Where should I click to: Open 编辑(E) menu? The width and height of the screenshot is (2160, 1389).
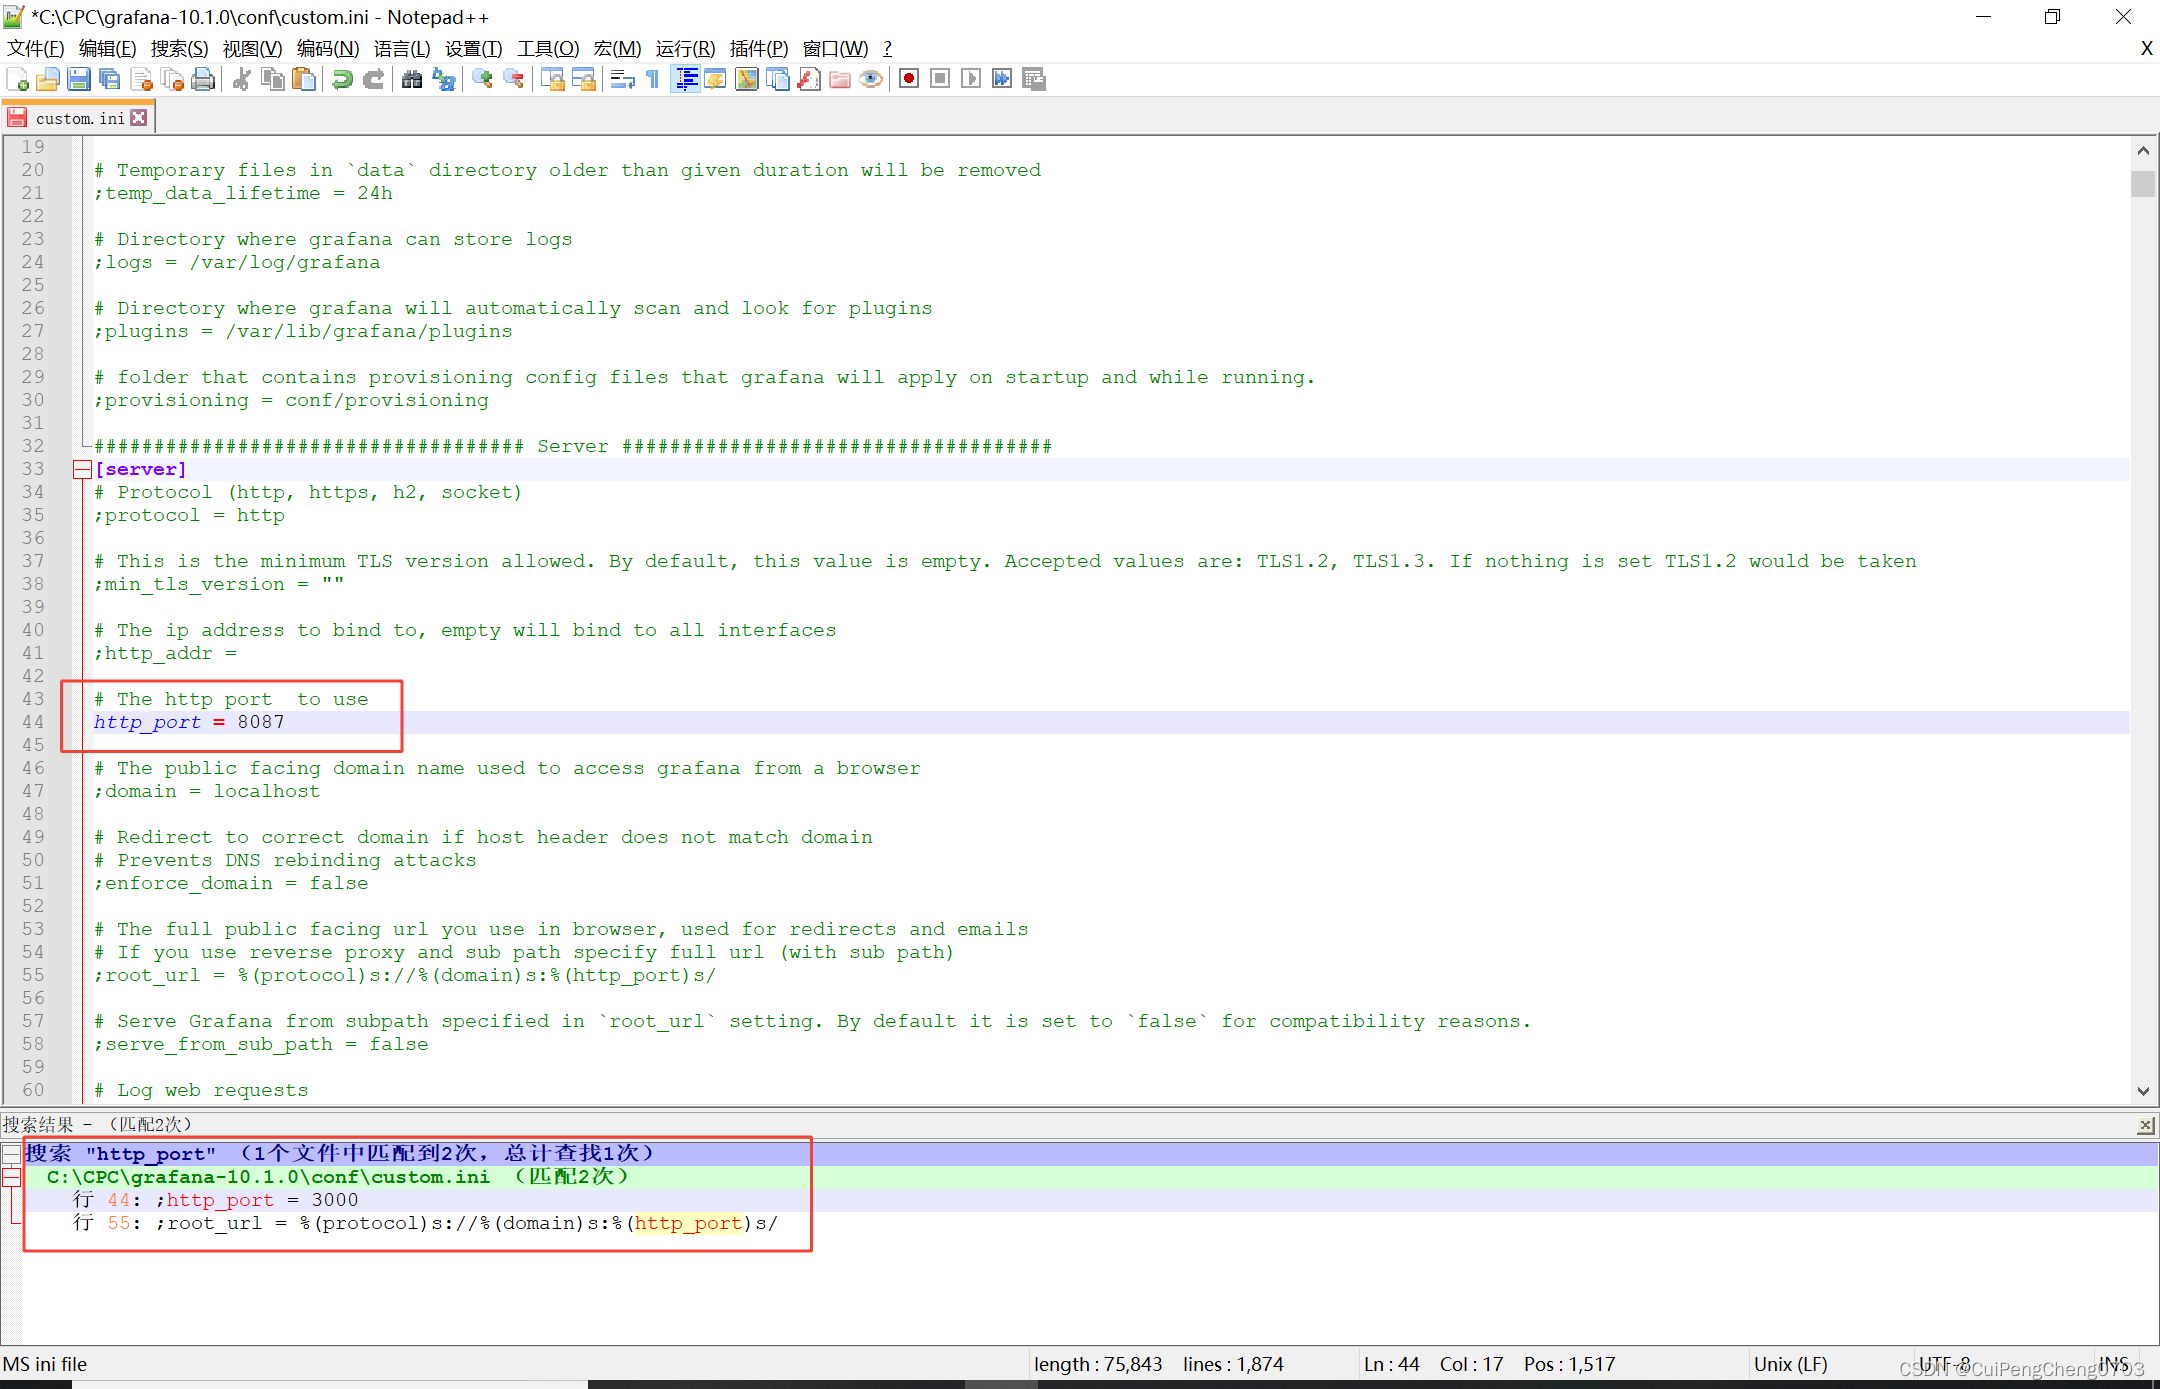click(x=107, y=48)
